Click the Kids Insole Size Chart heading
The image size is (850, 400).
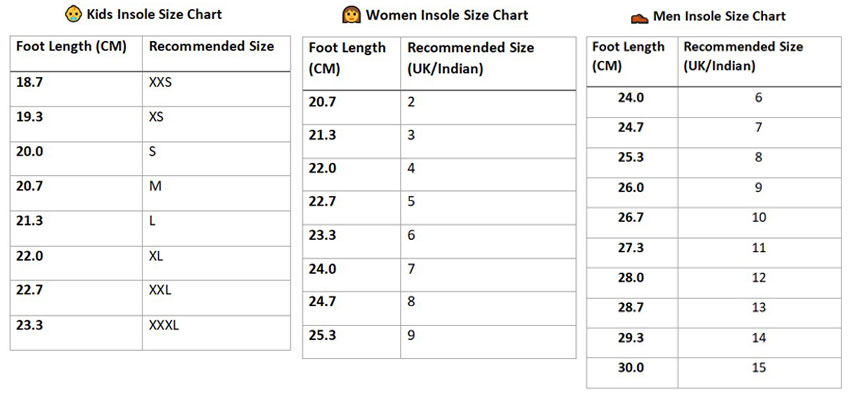click(155, 15)
